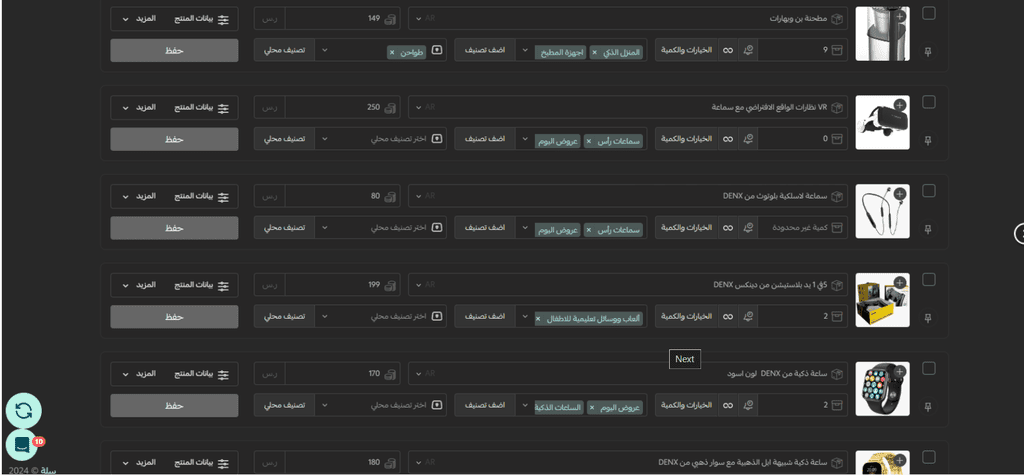The image size is (1024, 475).
Task: Edit product name ساعة ذكية شبيهة ابل الذهبية
Action: [x=628, y=462]
